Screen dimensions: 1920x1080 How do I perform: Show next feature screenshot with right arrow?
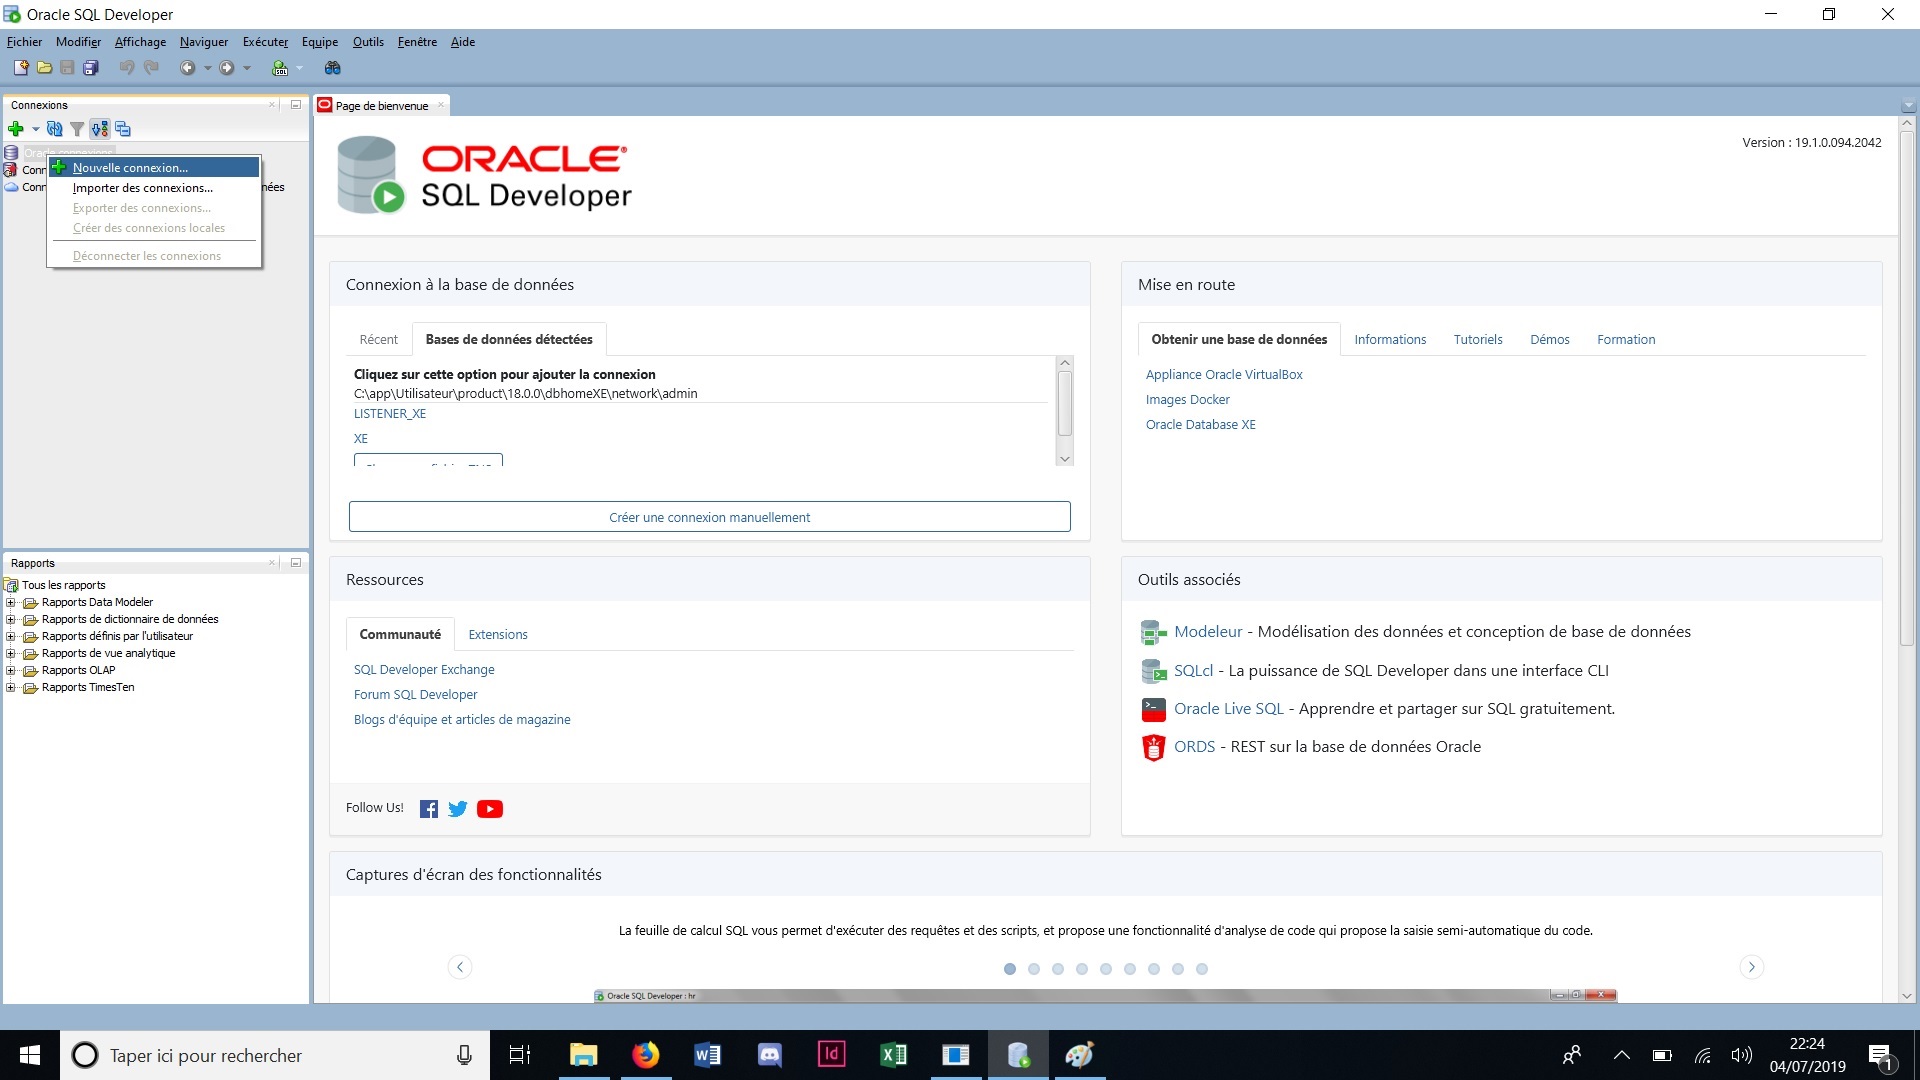pos(1751,967)
